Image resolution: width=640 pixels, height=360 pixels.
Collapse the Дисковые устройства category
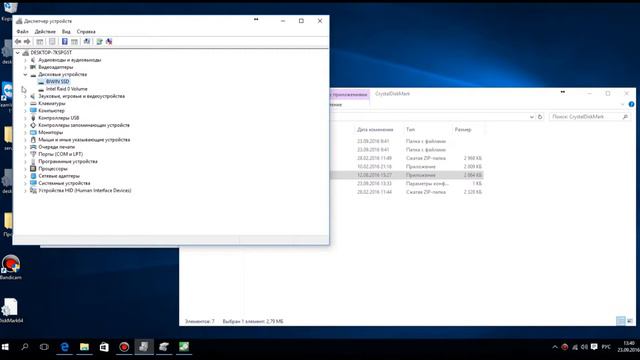pos(25,75)
